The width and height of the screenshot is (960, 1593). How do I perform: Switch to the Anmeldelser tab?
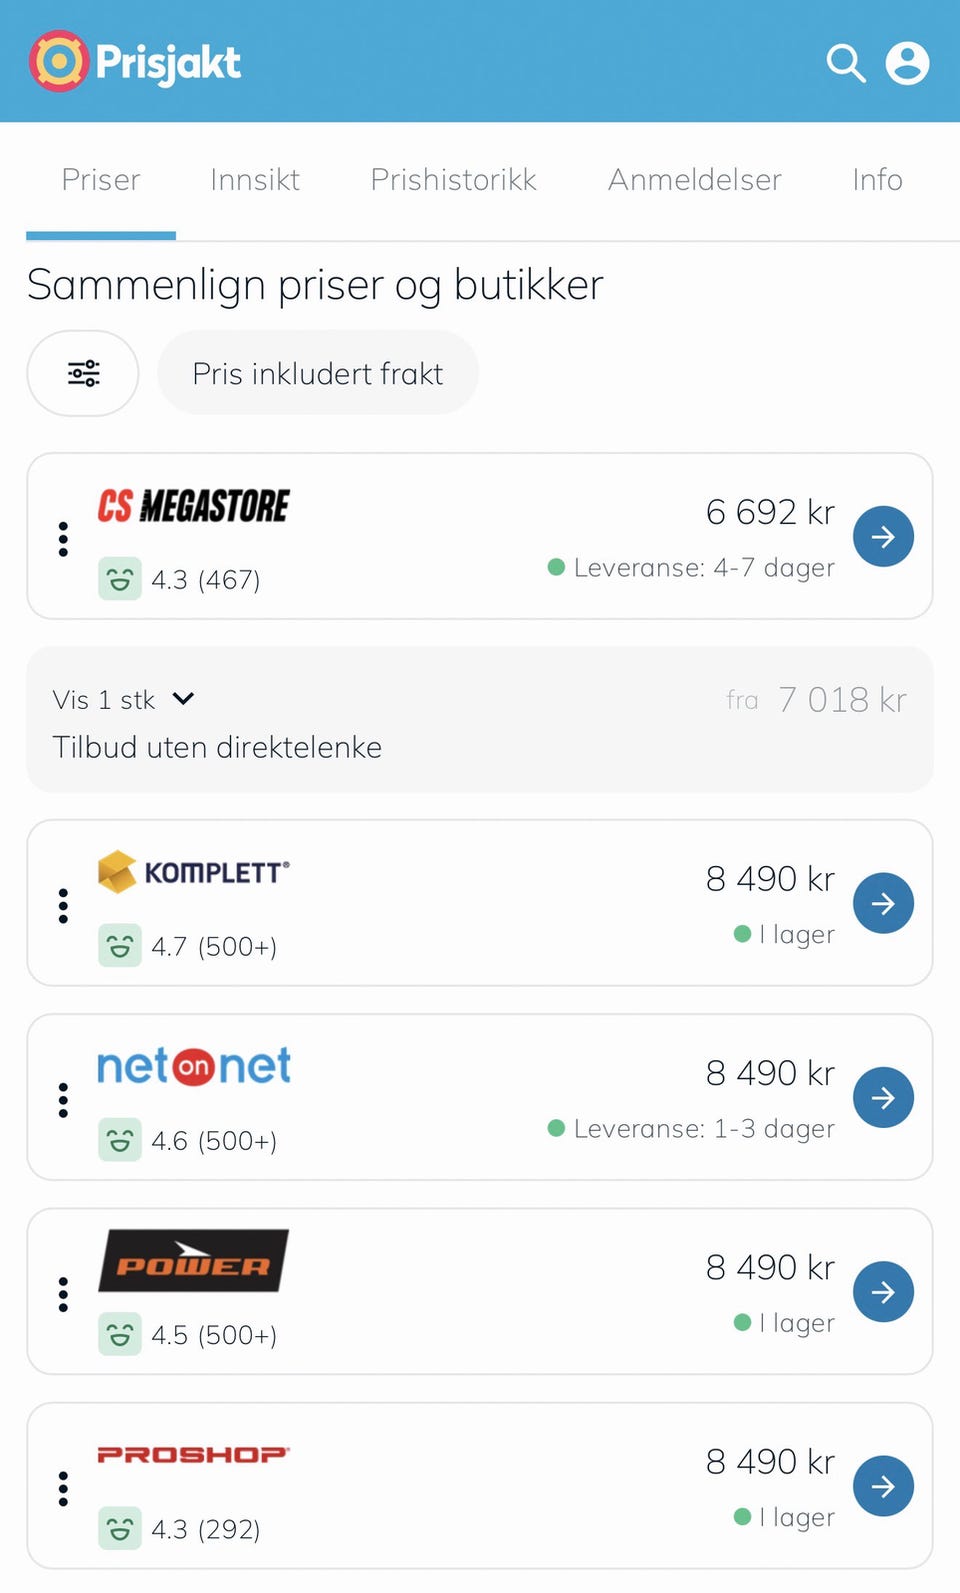point(695,180)
